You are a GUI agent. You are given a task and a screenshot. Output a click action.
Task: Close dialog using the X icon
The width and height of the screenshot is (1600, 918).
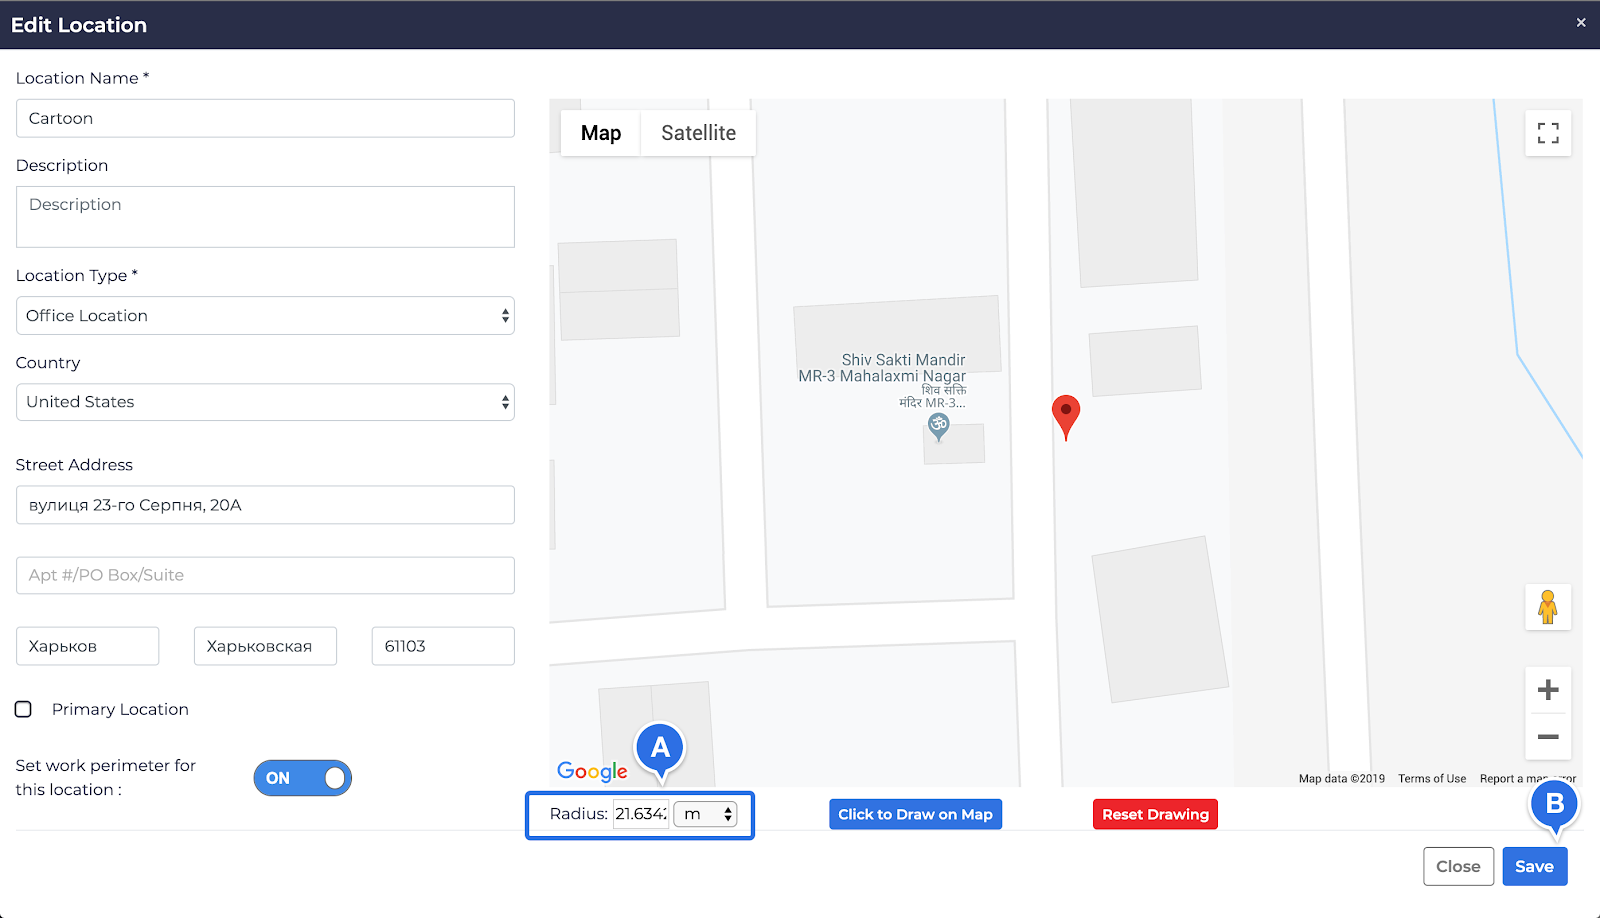point(1581,22)
